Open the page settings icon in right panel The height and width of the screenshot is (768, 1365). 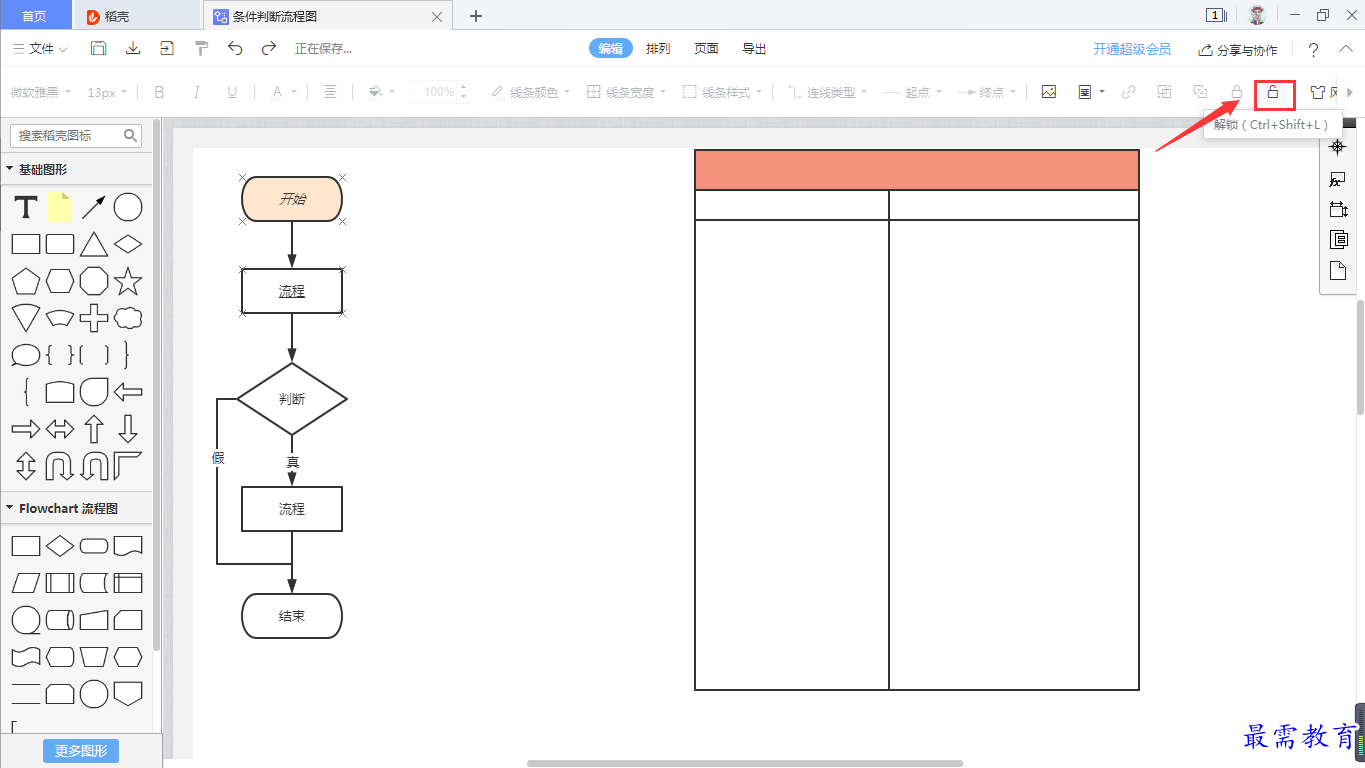pos(1338,270)
